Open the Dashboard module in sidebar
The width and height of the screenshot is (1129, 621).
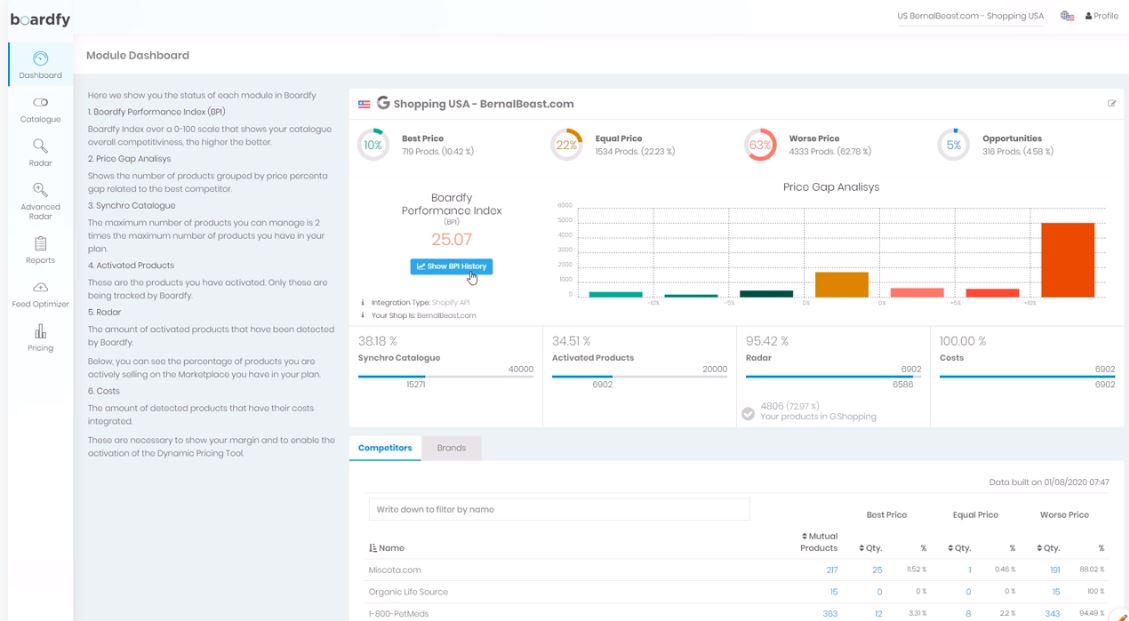(40, 65)
